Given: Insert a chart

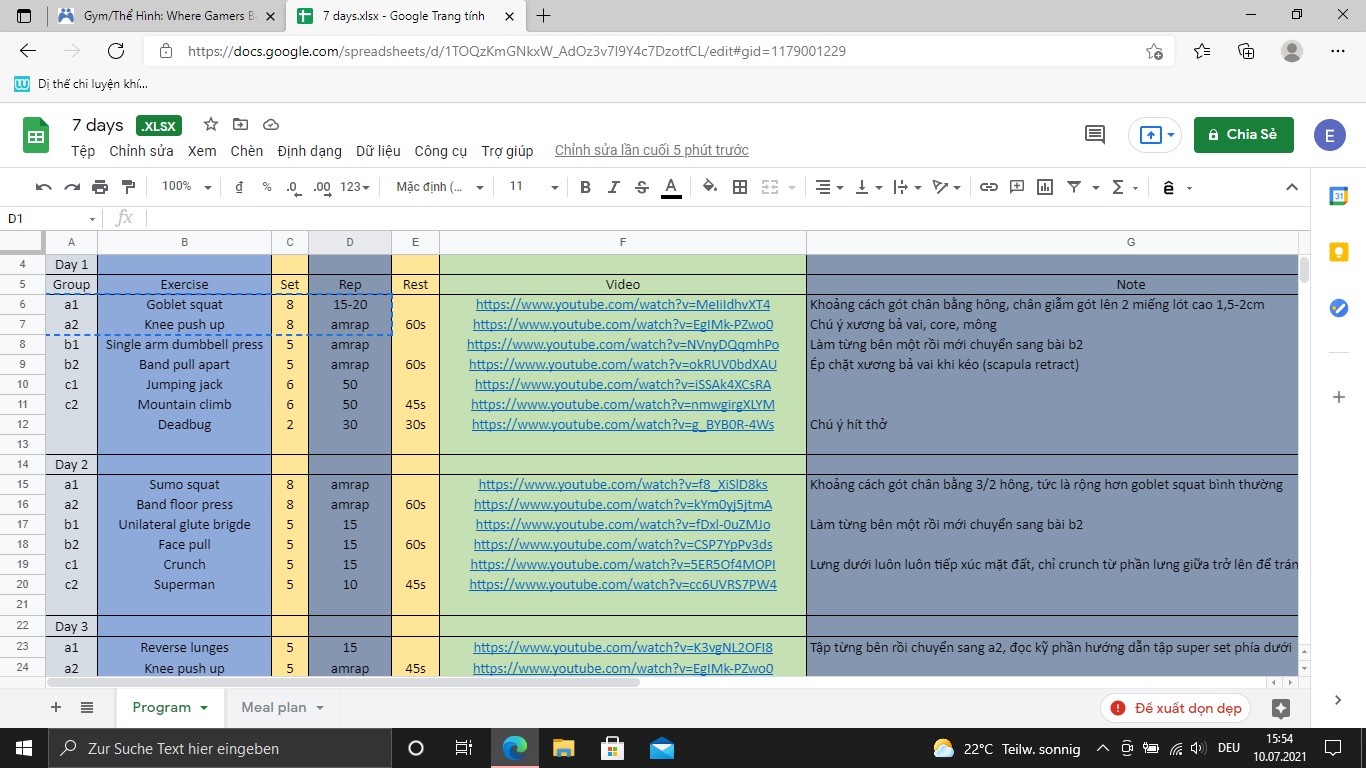Looking at the screenshot, I should 1045,187.
